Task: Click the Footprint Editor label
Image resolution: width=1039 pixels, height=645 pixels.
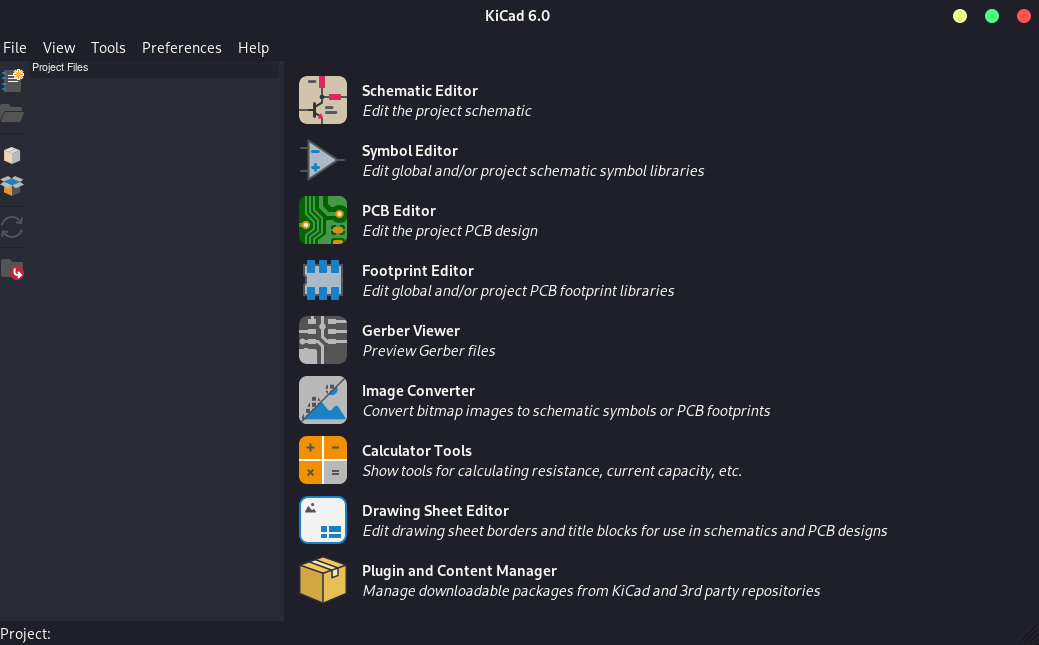Action: [417, 271]
